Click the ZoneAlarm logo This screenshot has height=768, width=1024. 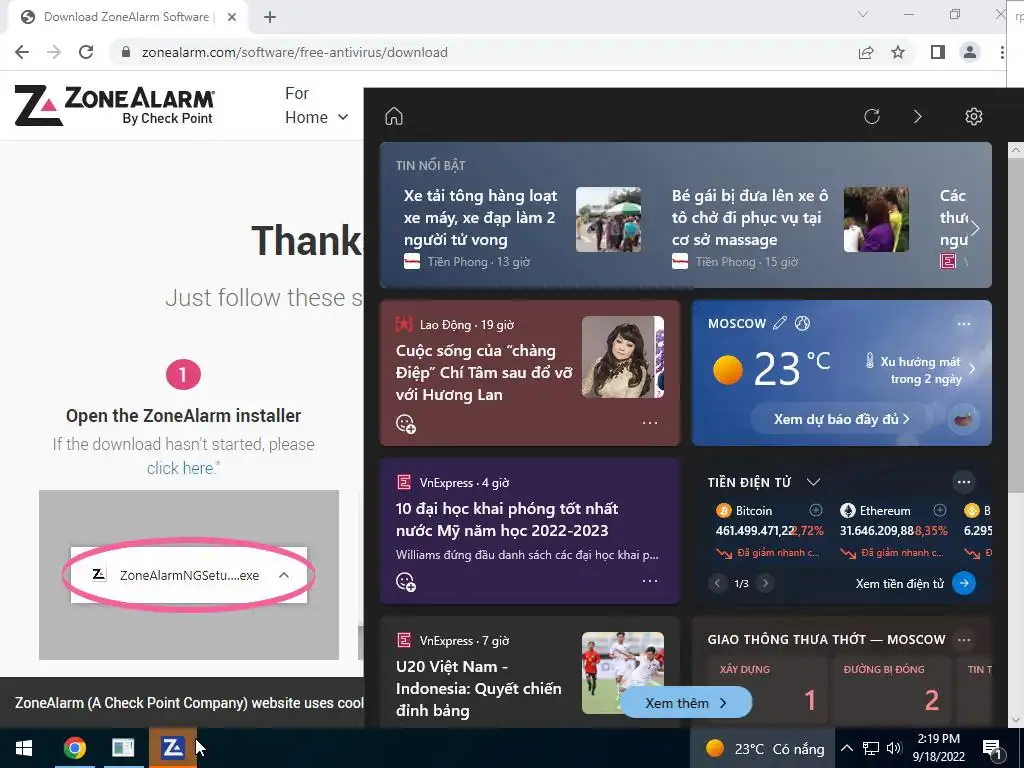(114, 104)
